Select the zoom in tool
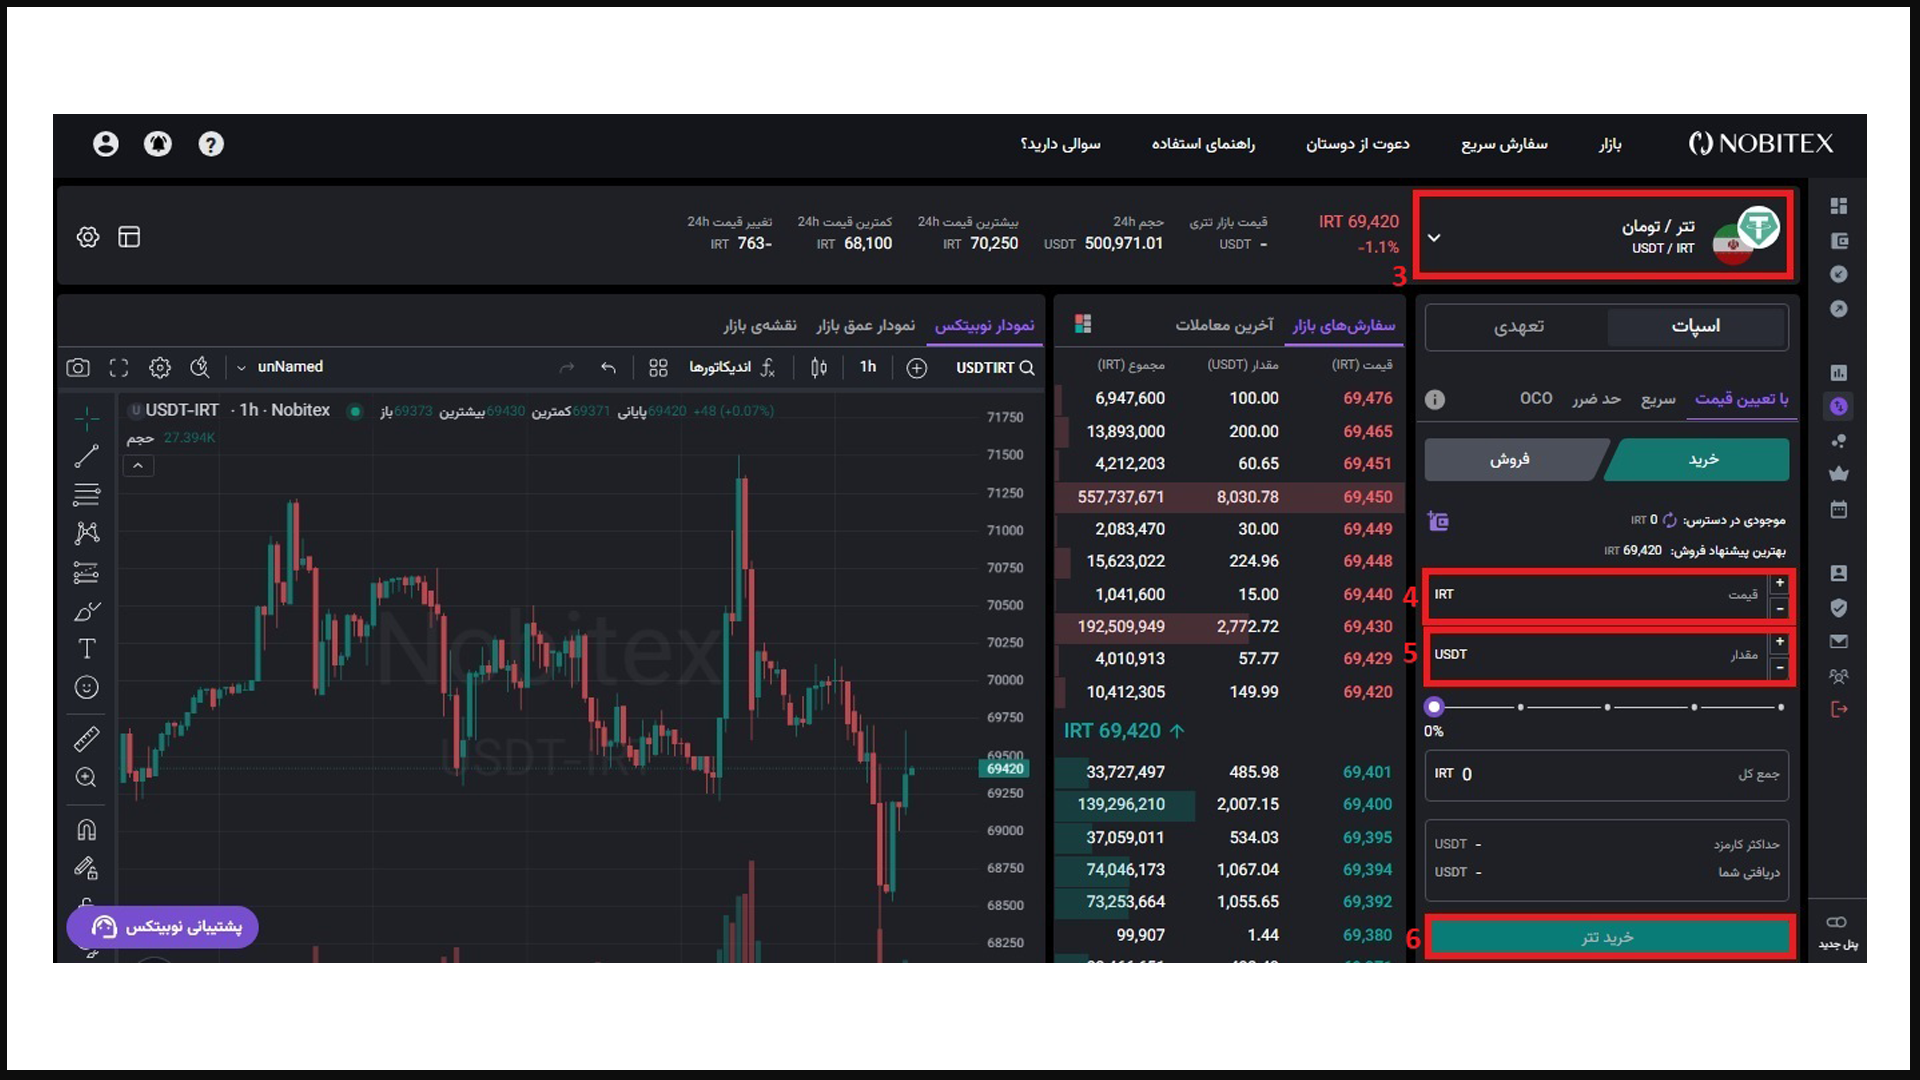This screenshot has width=1920, height=1080. click(x=87, y=778)
